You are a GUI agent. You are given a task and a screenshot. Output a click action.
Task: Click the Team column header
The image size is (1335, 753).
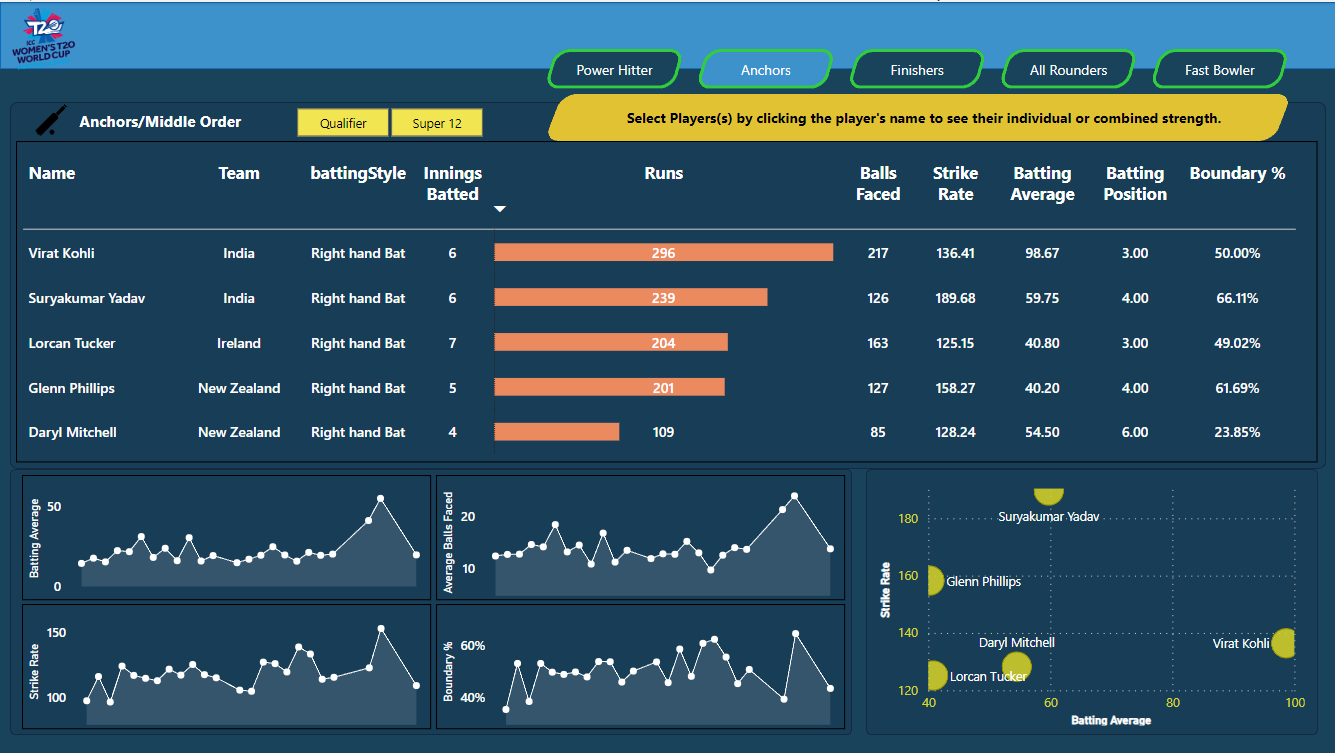tap(239, 173)
